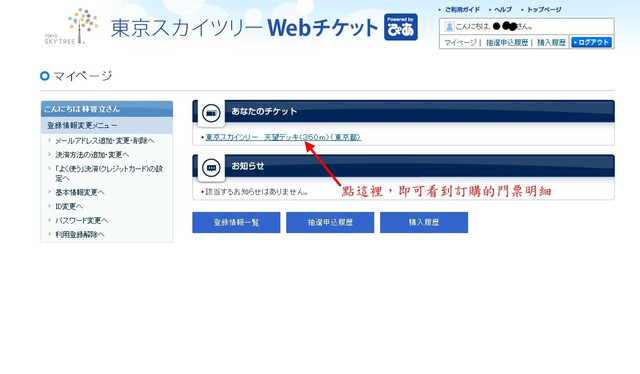
Task: Click the blue 購入履歴 button
Action: click(424, 223)
